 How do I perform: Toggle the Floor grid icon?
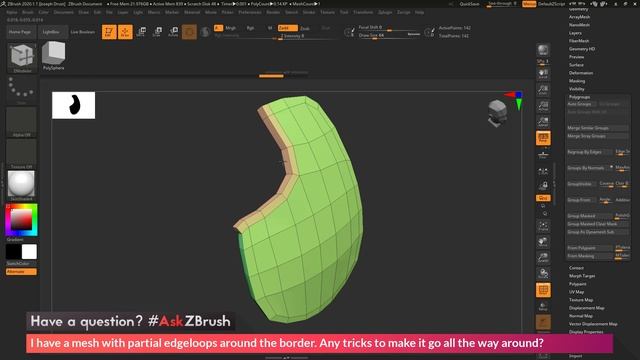(x=543, y=154)
